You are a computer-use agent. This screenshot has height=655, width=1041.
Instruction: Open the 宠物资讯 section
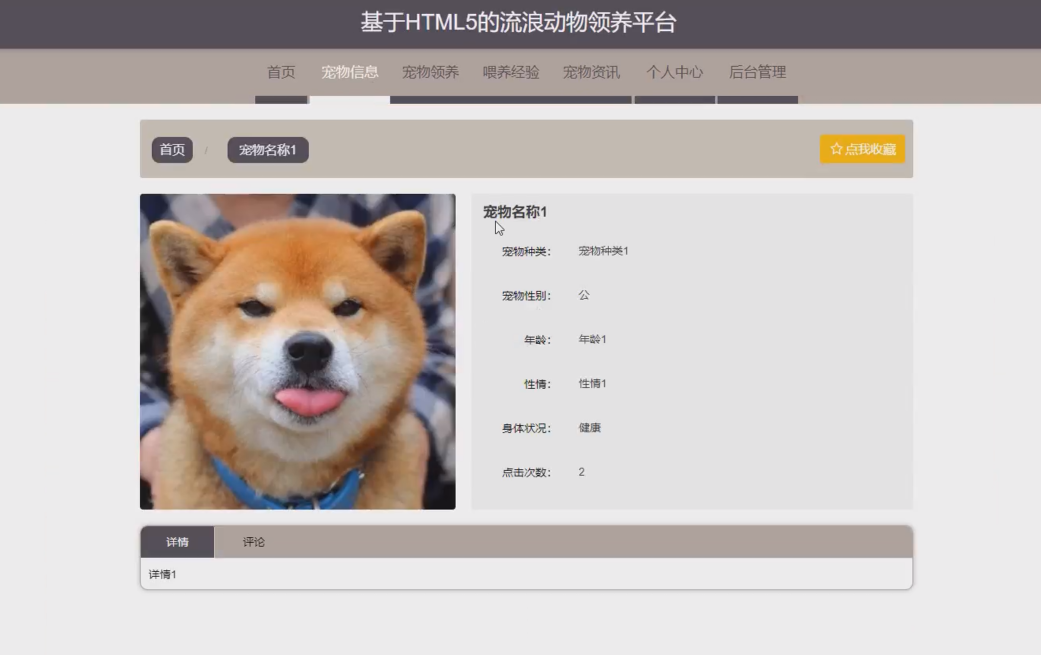590,71
